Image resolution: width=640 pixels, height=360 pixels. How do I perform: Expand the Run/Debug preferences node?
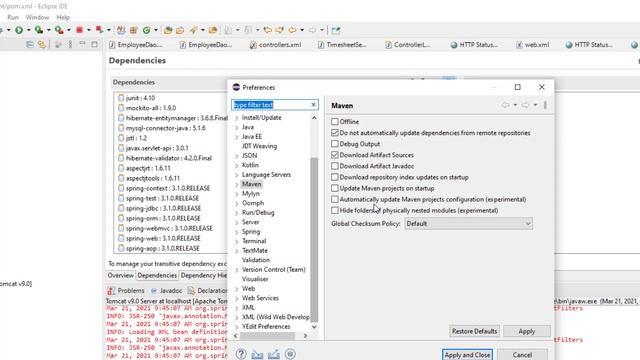(237, 213)
